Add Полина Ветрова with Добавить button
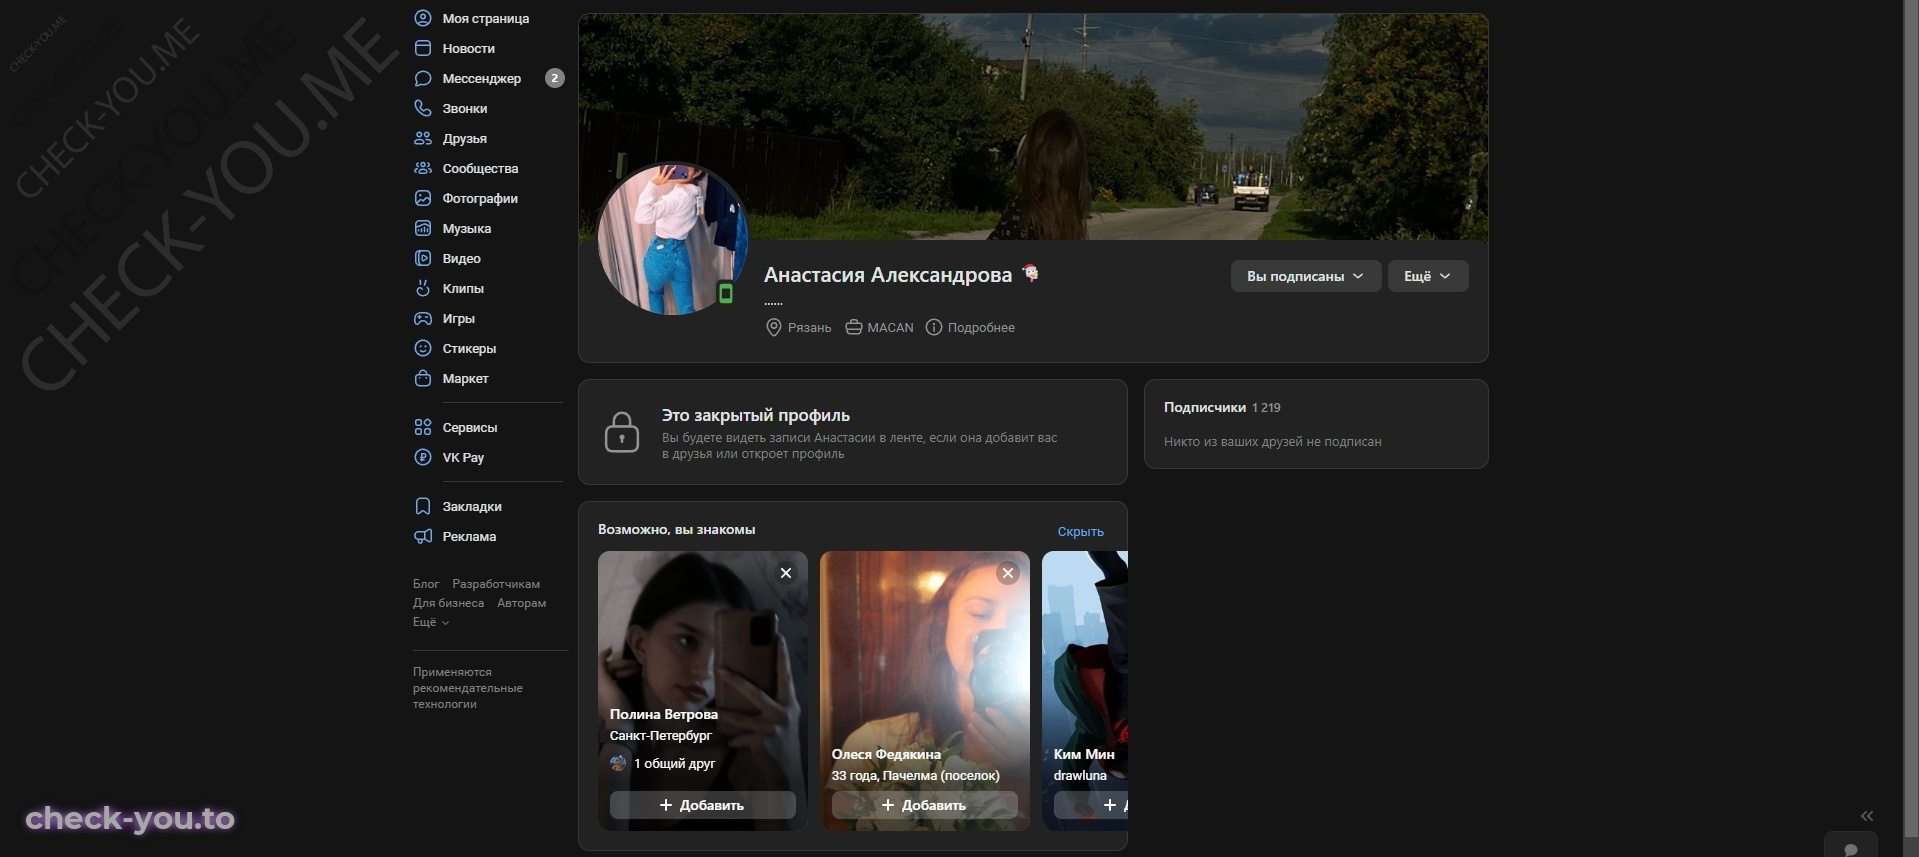Viewport: 1919px width, 857px height. pyautogui.click(x=703, y=805)
